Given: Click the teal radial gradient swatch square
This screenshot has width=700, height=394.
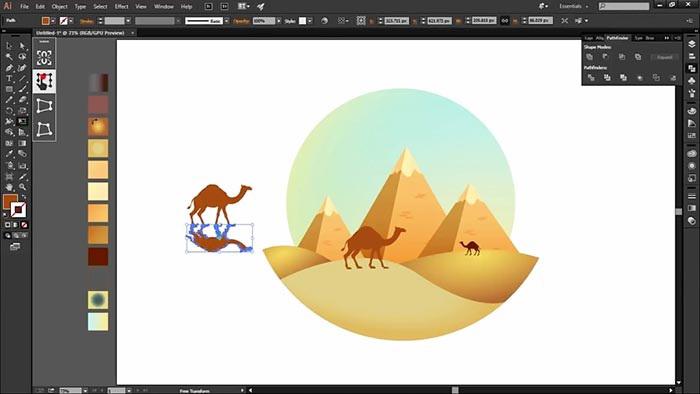Looking at the screenshot, I should point(98,299).
